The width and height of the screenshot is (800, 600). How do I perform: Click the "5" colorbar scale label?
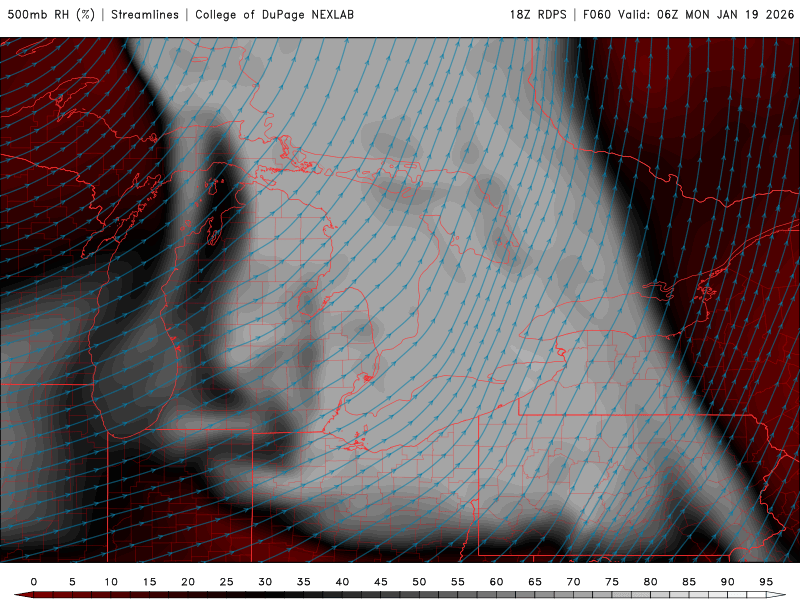[72, 582]
